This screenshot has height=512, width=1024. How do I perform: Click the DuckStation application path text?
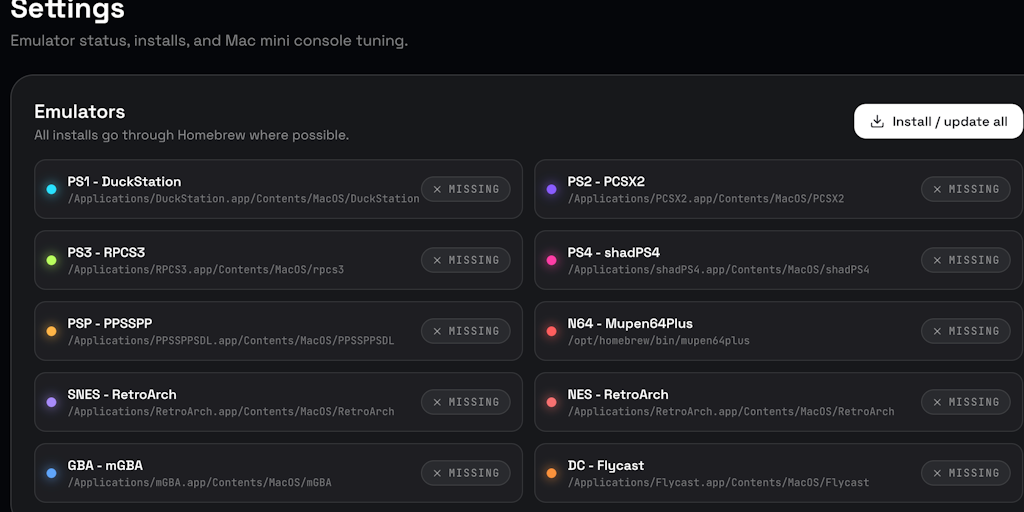tap(243, 199)
